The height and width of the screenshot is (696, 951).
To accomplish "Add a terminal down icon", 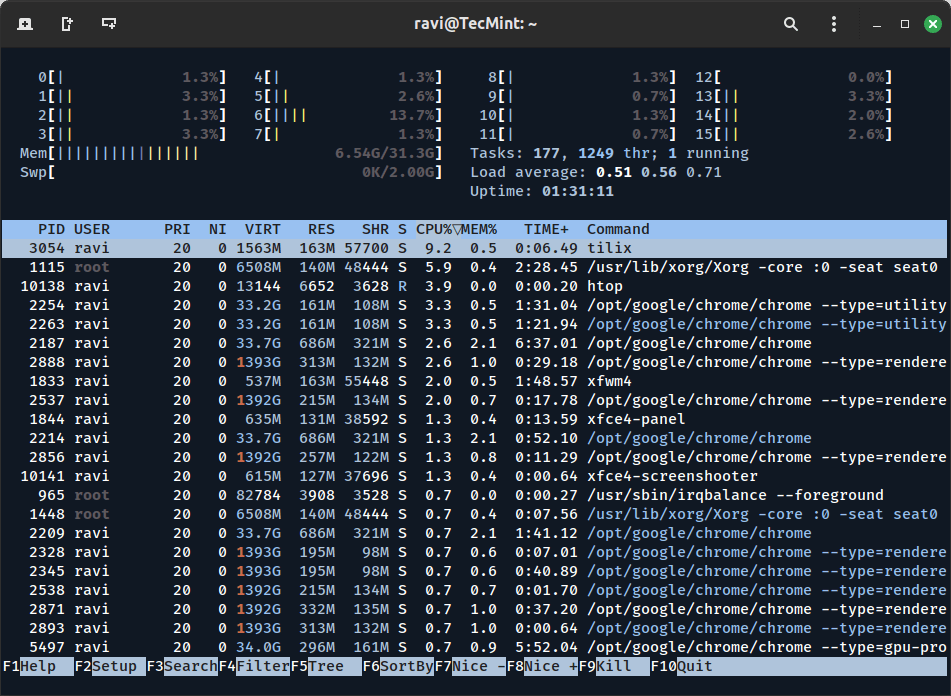I will click(109, 24).
